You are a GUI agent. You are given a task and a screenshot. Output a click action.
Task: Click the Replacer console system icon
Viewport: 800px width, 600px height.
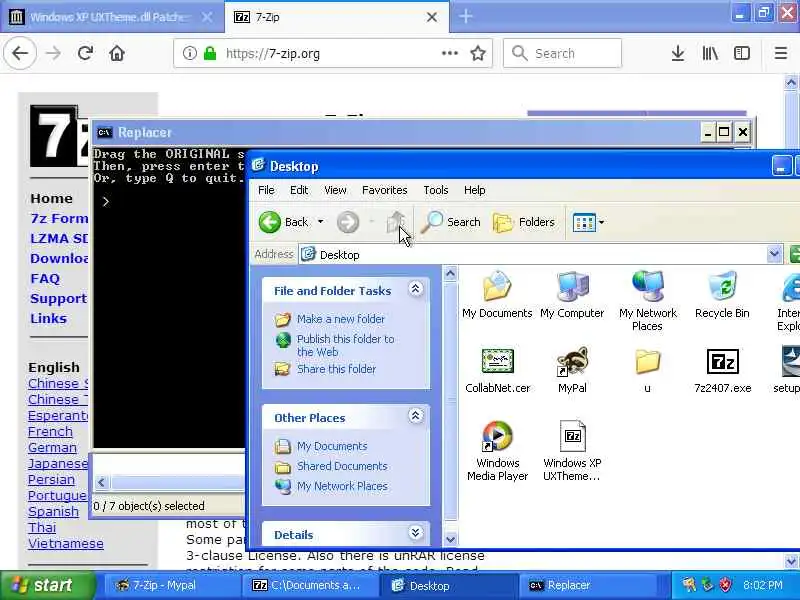click(x=105, y=133)
